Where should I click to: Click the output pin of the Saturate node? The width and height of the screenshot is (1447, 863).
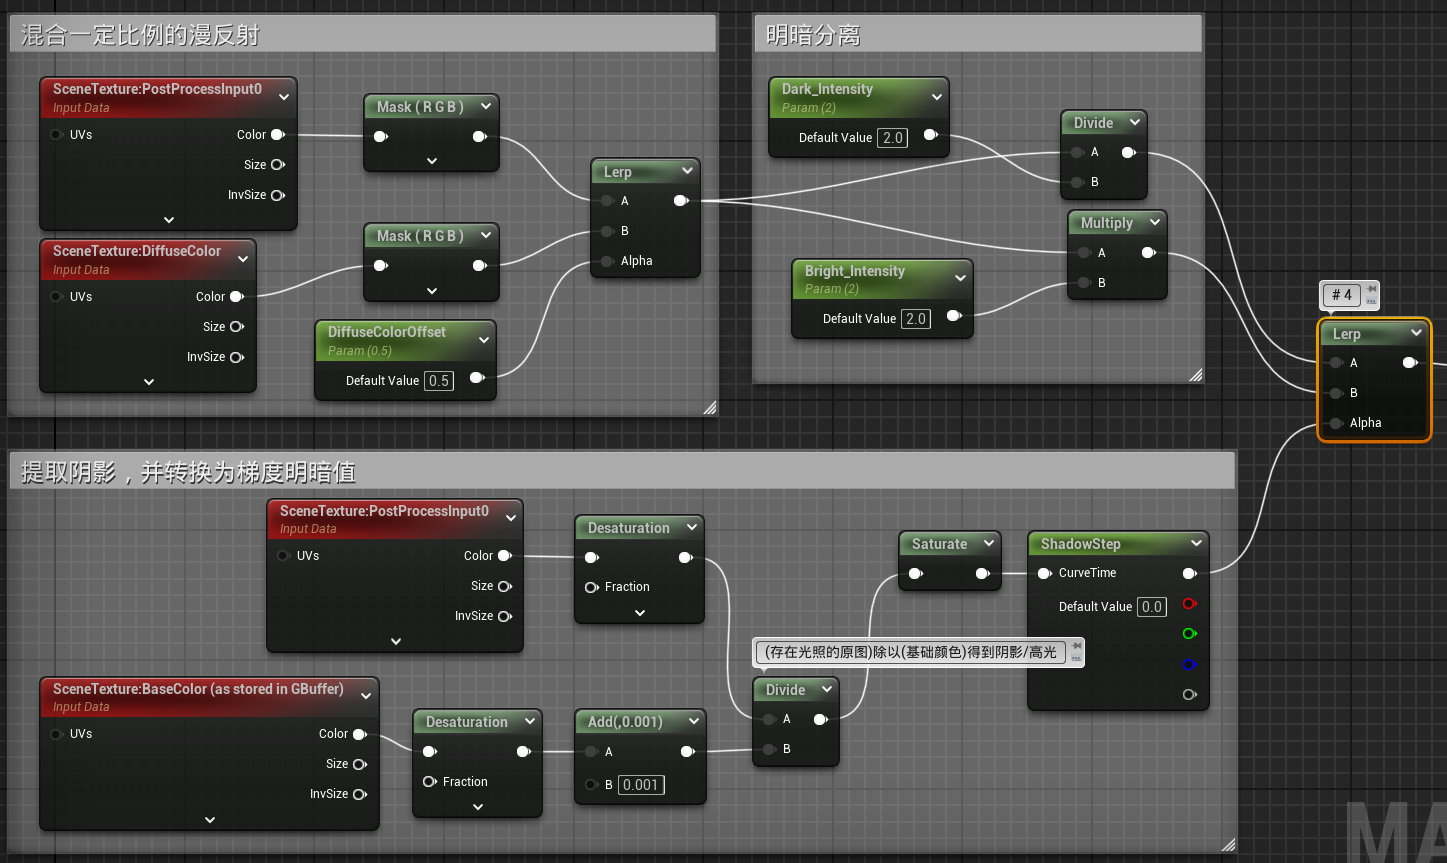pyautogui.click(x=983, y=574)
